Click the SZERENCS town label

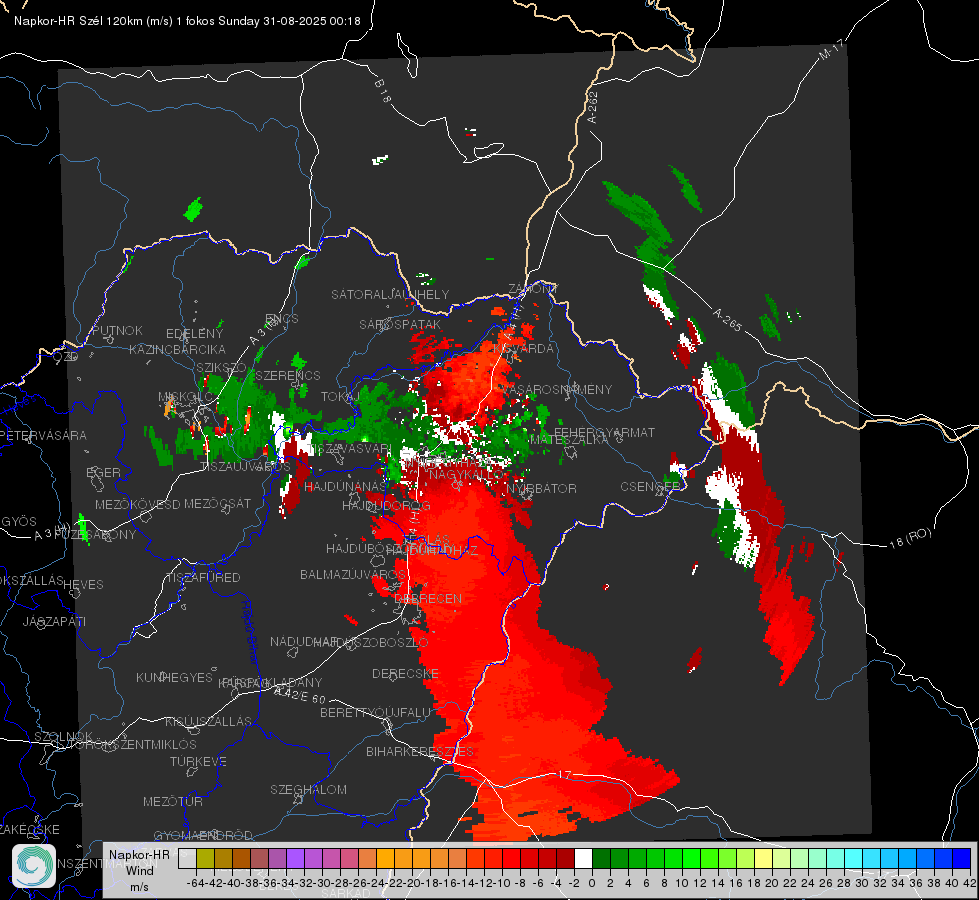point(288,375)
